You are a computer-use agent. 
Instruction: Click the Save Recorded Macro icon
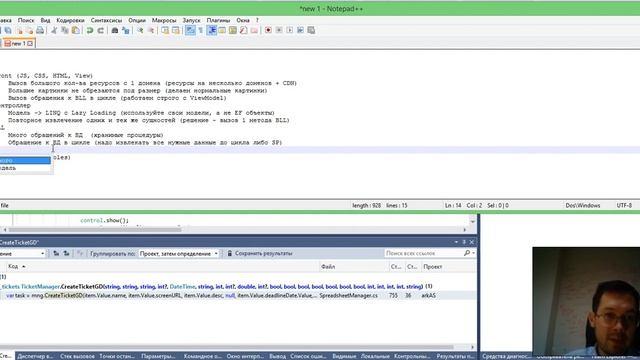coord(311,30)
